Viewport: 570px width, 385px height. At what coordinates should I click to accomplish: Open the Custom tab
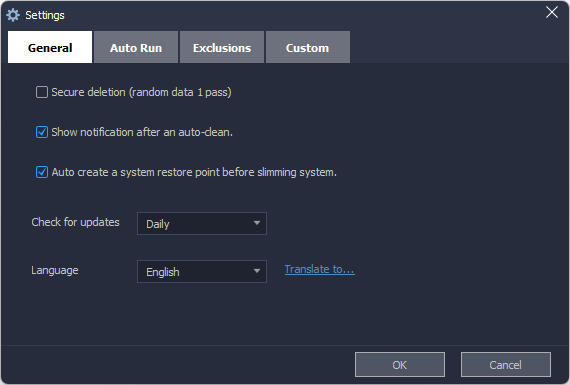pos(308,47)
